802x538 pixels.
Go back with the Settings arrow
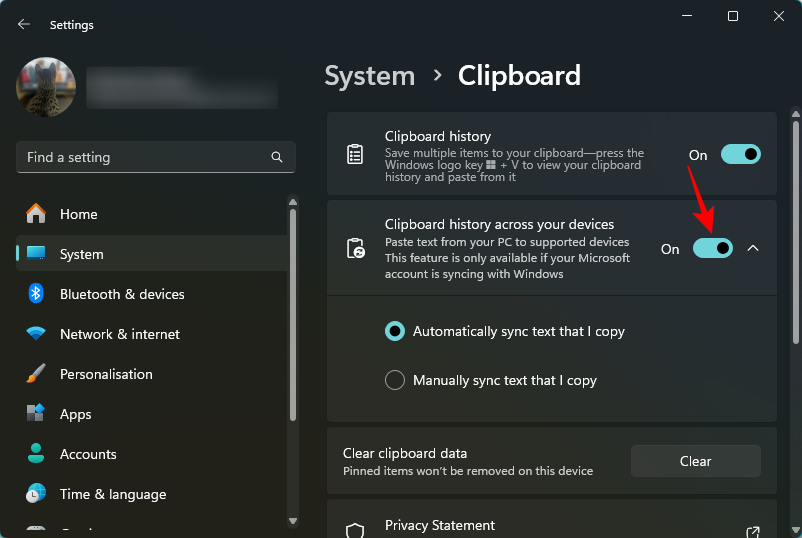pos(24,24)
